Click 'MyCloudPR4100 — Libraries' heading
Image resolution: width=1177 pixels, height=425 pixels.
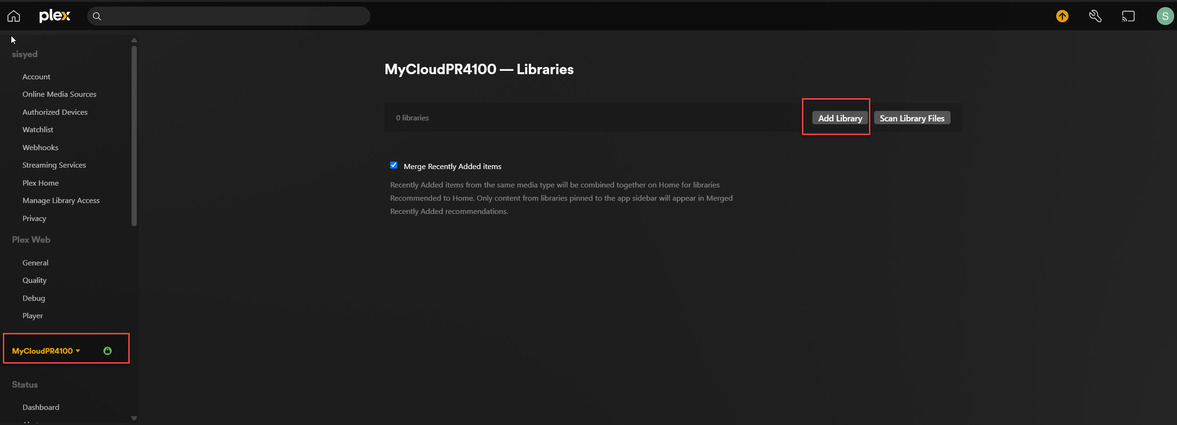(x=479, y=69)
